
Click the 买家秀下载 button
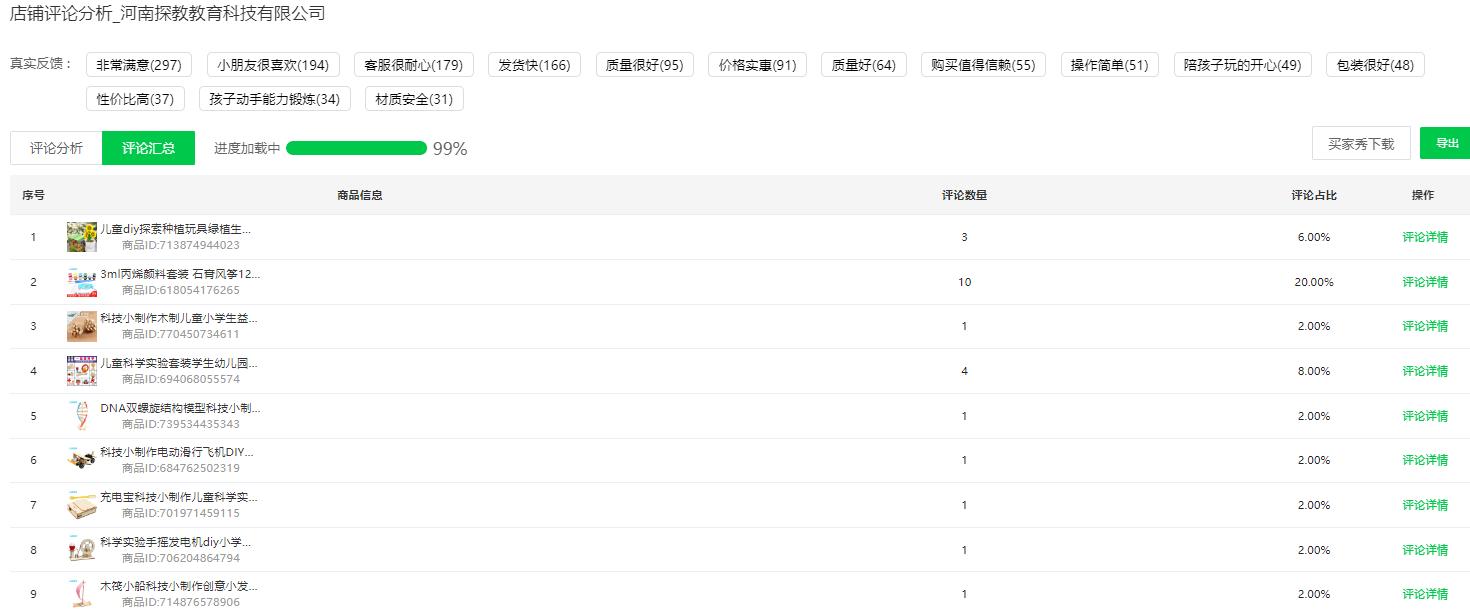[1360, 144]
